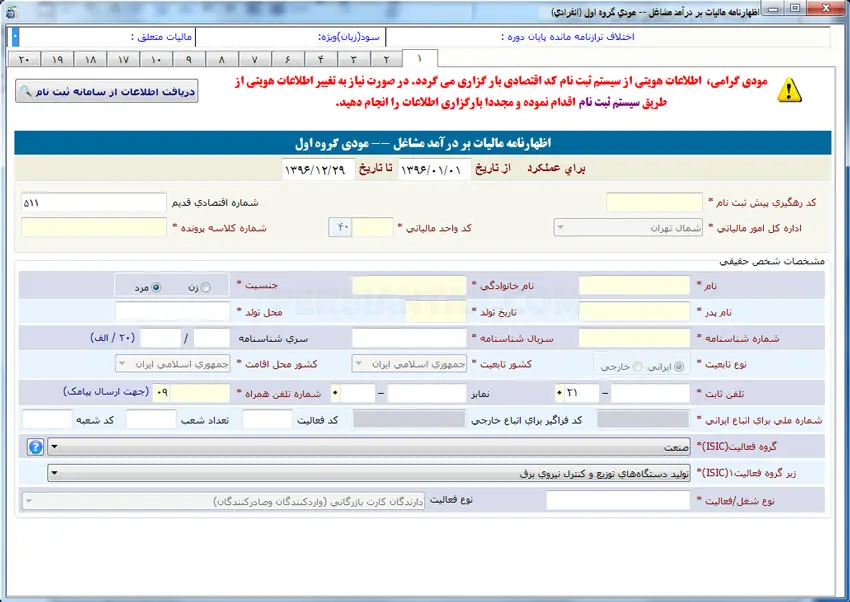Click the blue help icon beside ISIC group

pyautogui.click(x=35, y=447)
